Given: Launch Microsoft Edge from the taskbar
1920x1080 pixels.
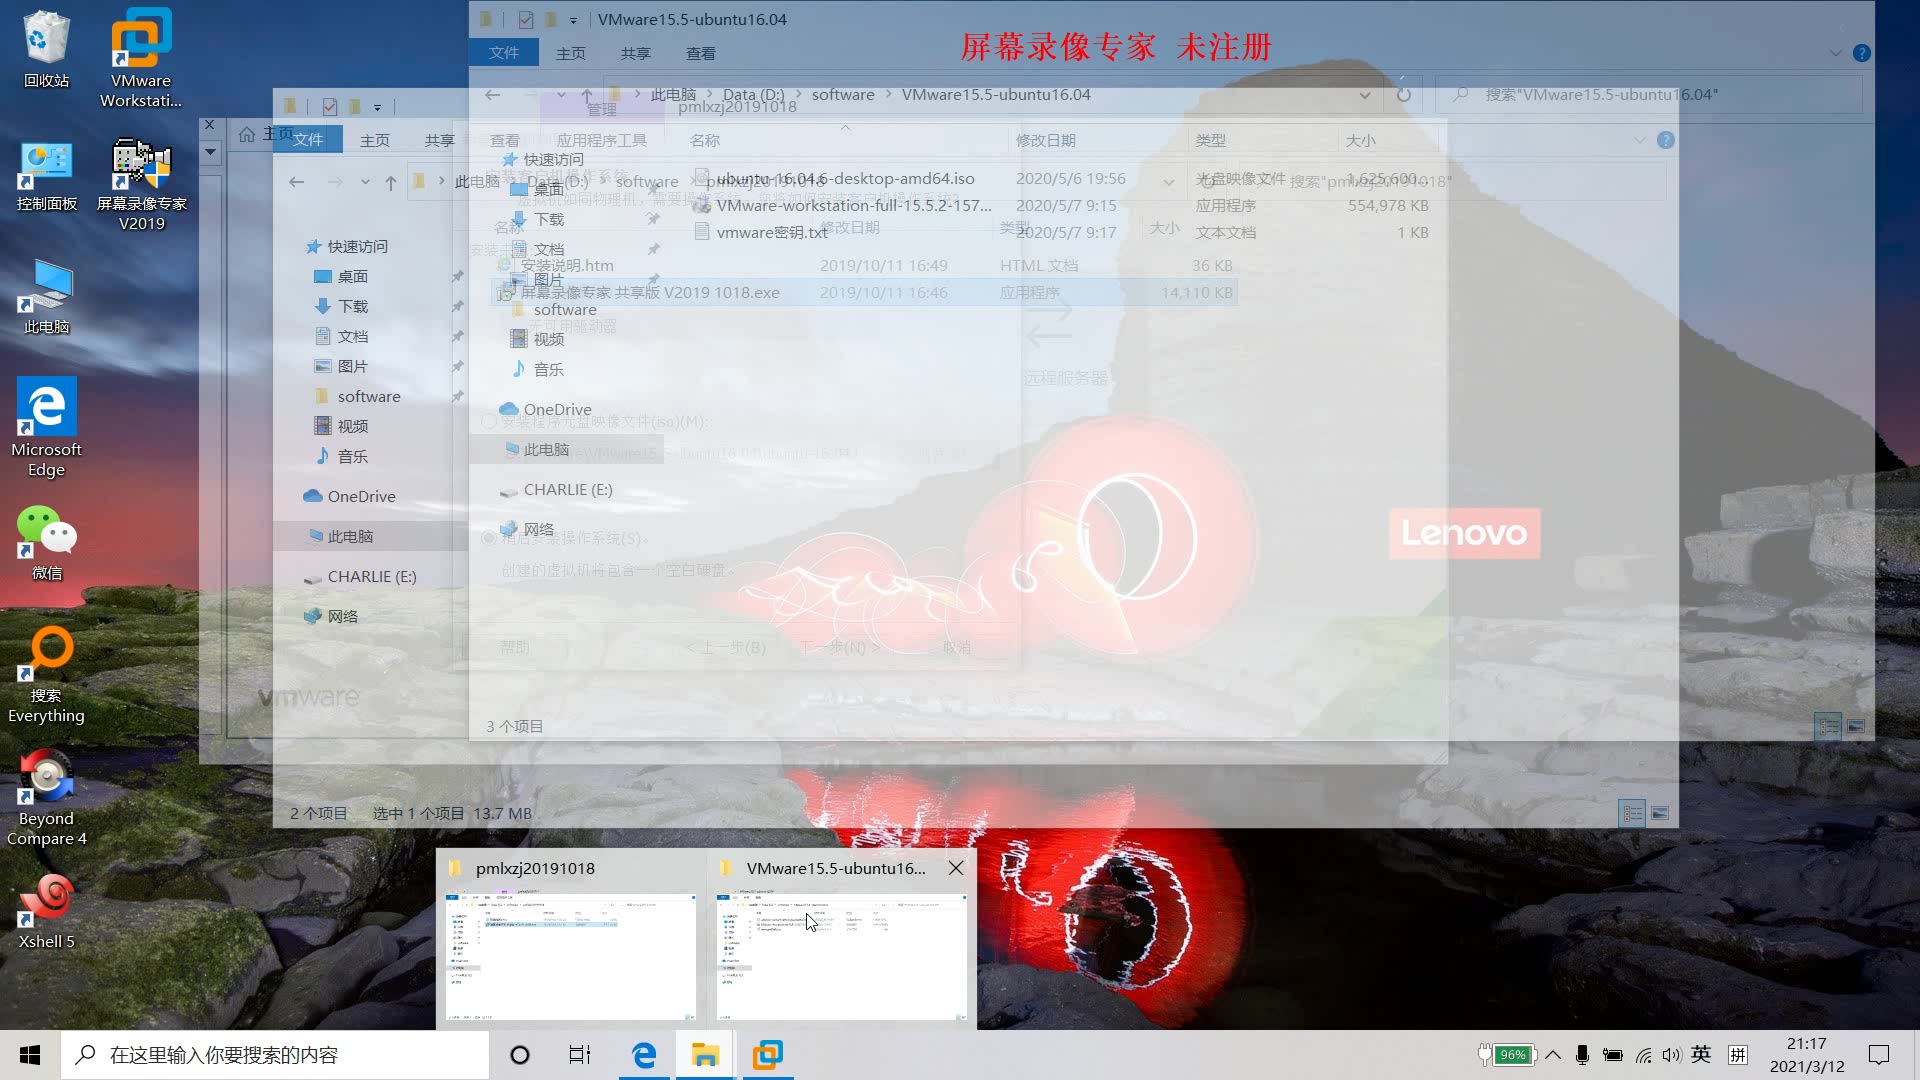Looking at the screenshot, I should pos(643,1054).
